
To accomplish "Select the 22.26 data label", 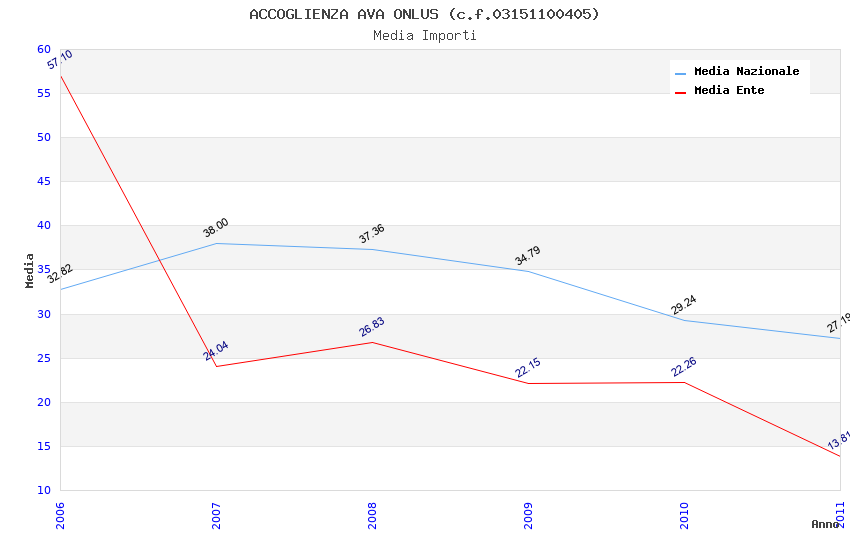I will pos(684,367).
